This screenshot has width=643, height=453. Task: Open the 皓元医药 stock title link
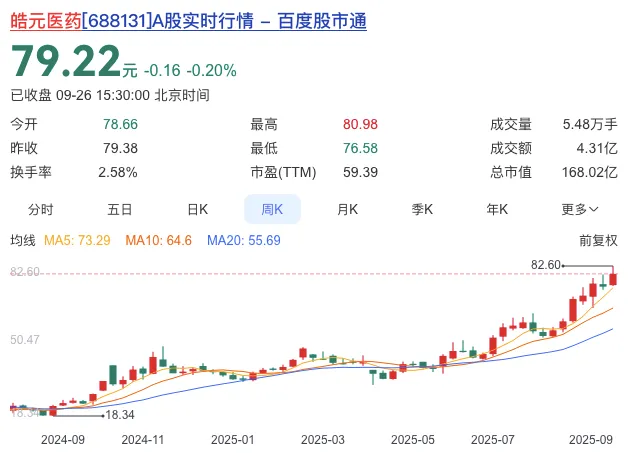[x=188, y=20]
